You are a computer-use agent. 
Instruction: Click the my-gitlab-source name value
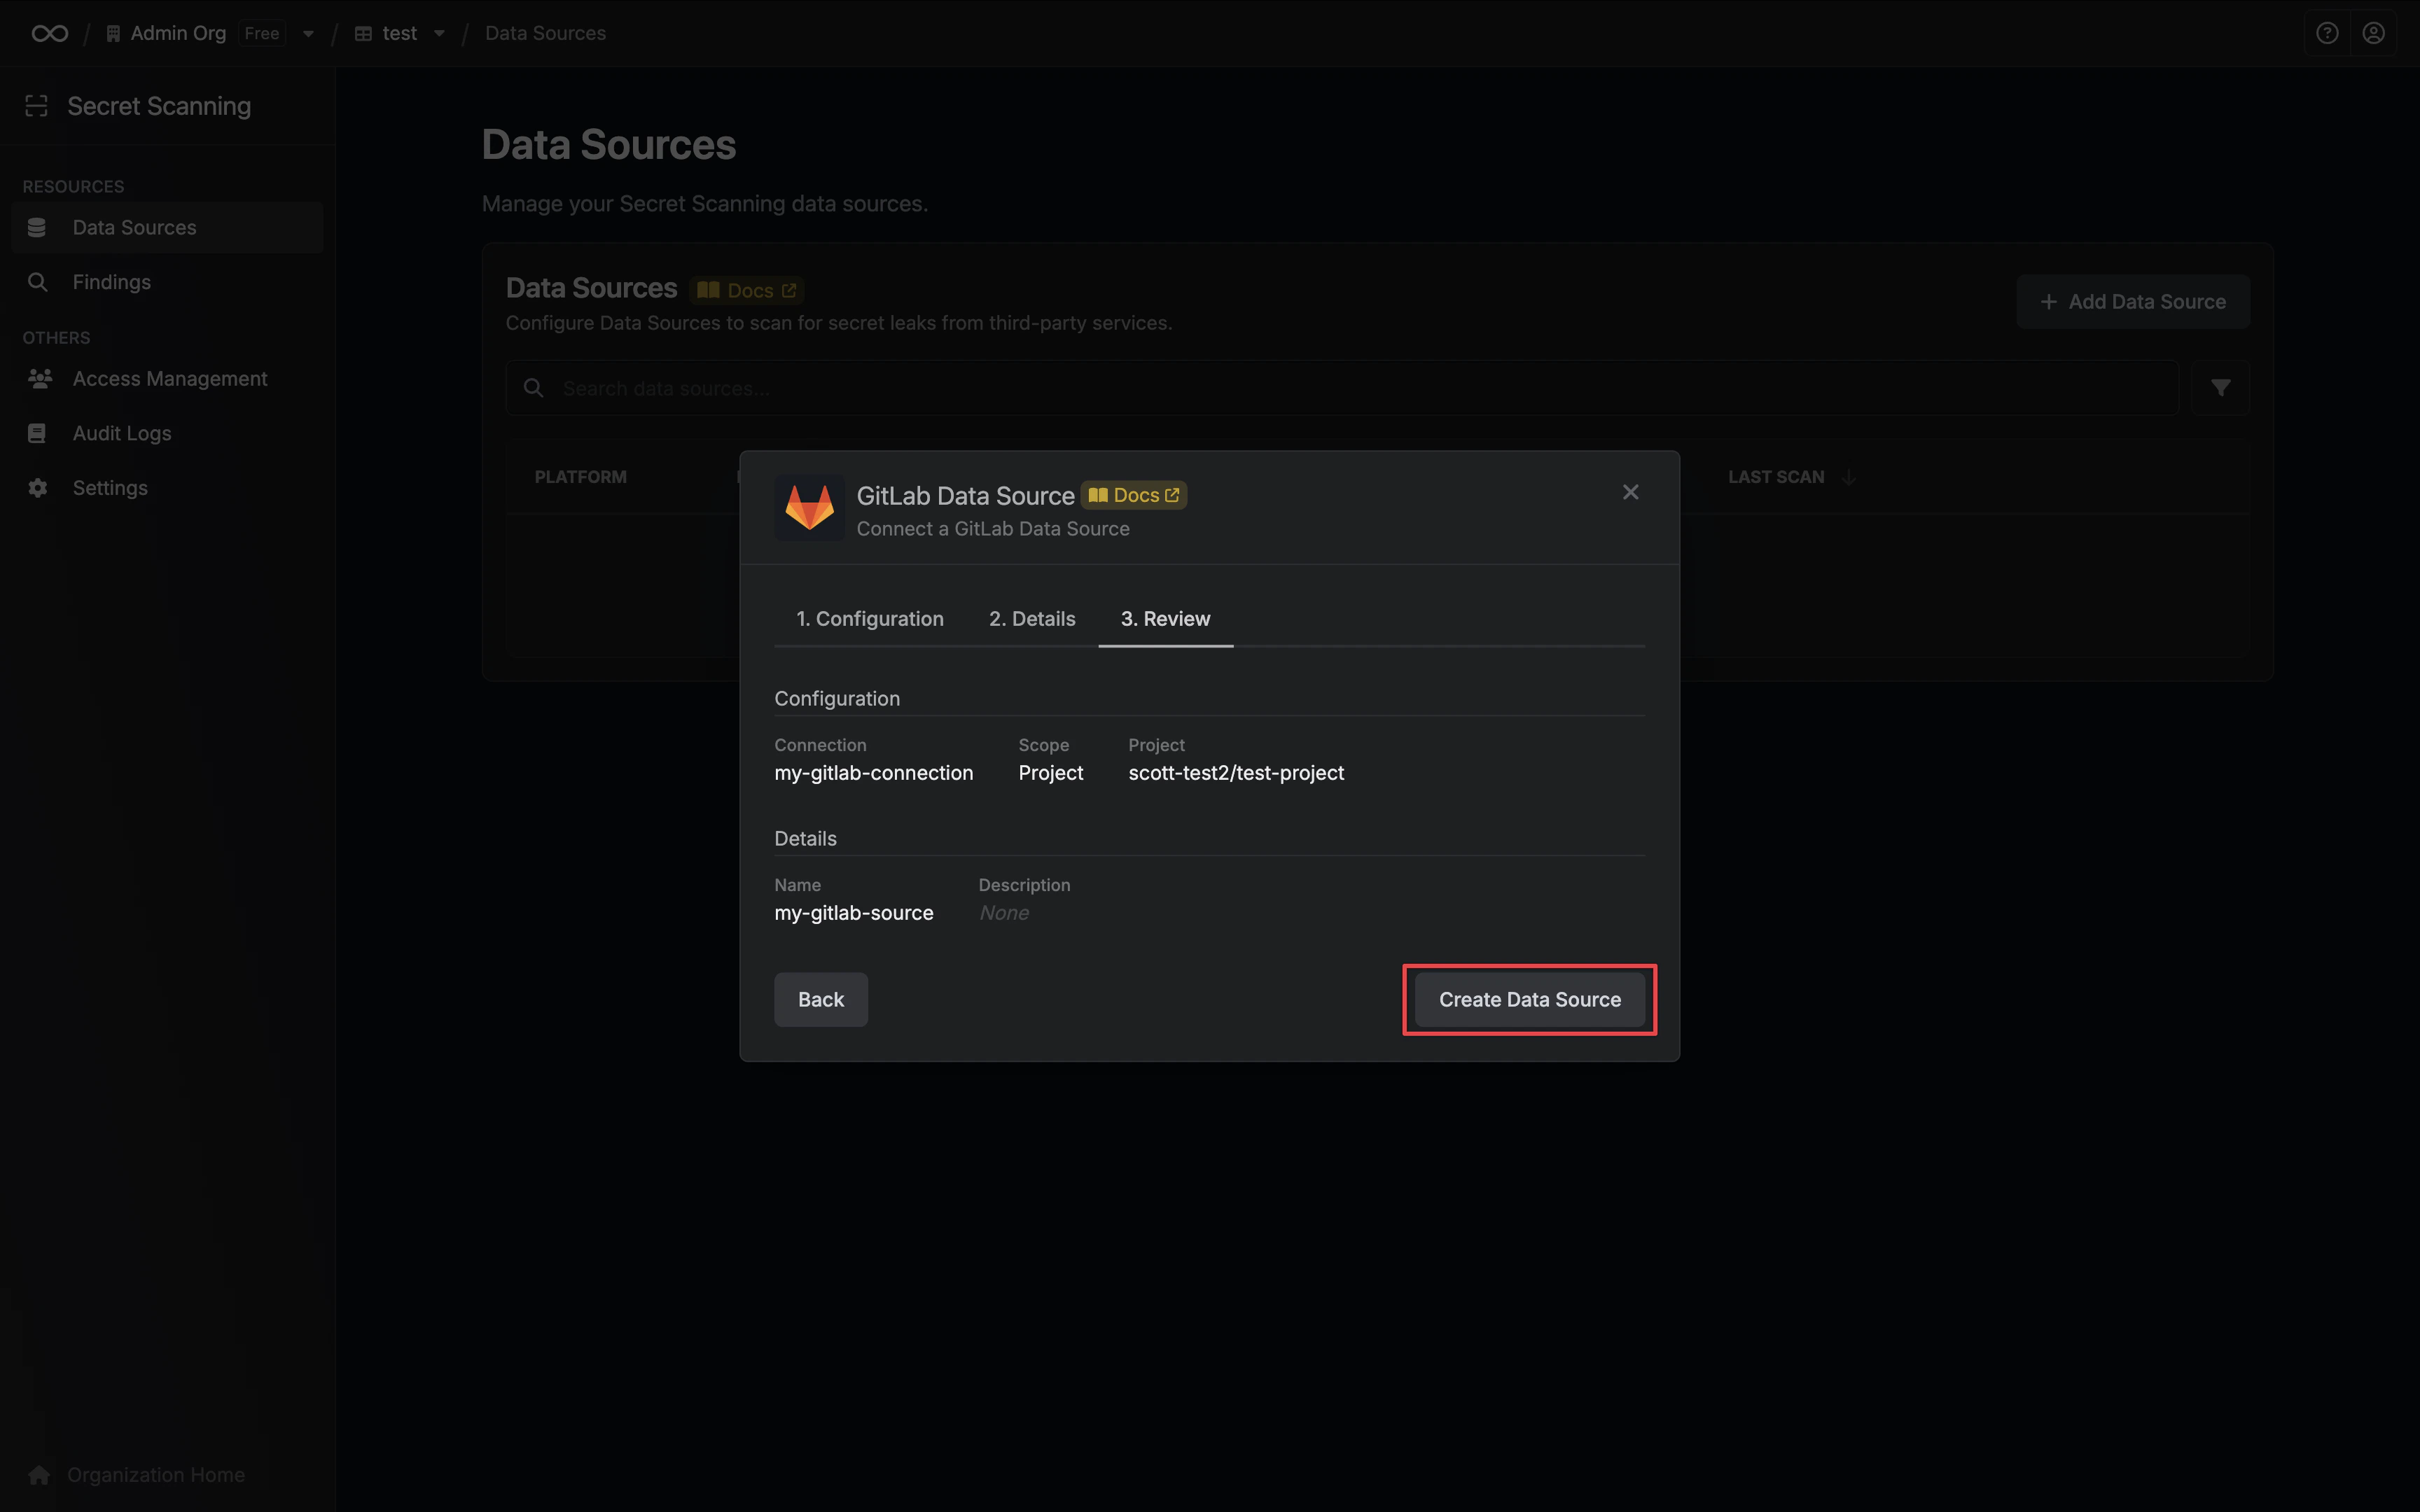853,913
